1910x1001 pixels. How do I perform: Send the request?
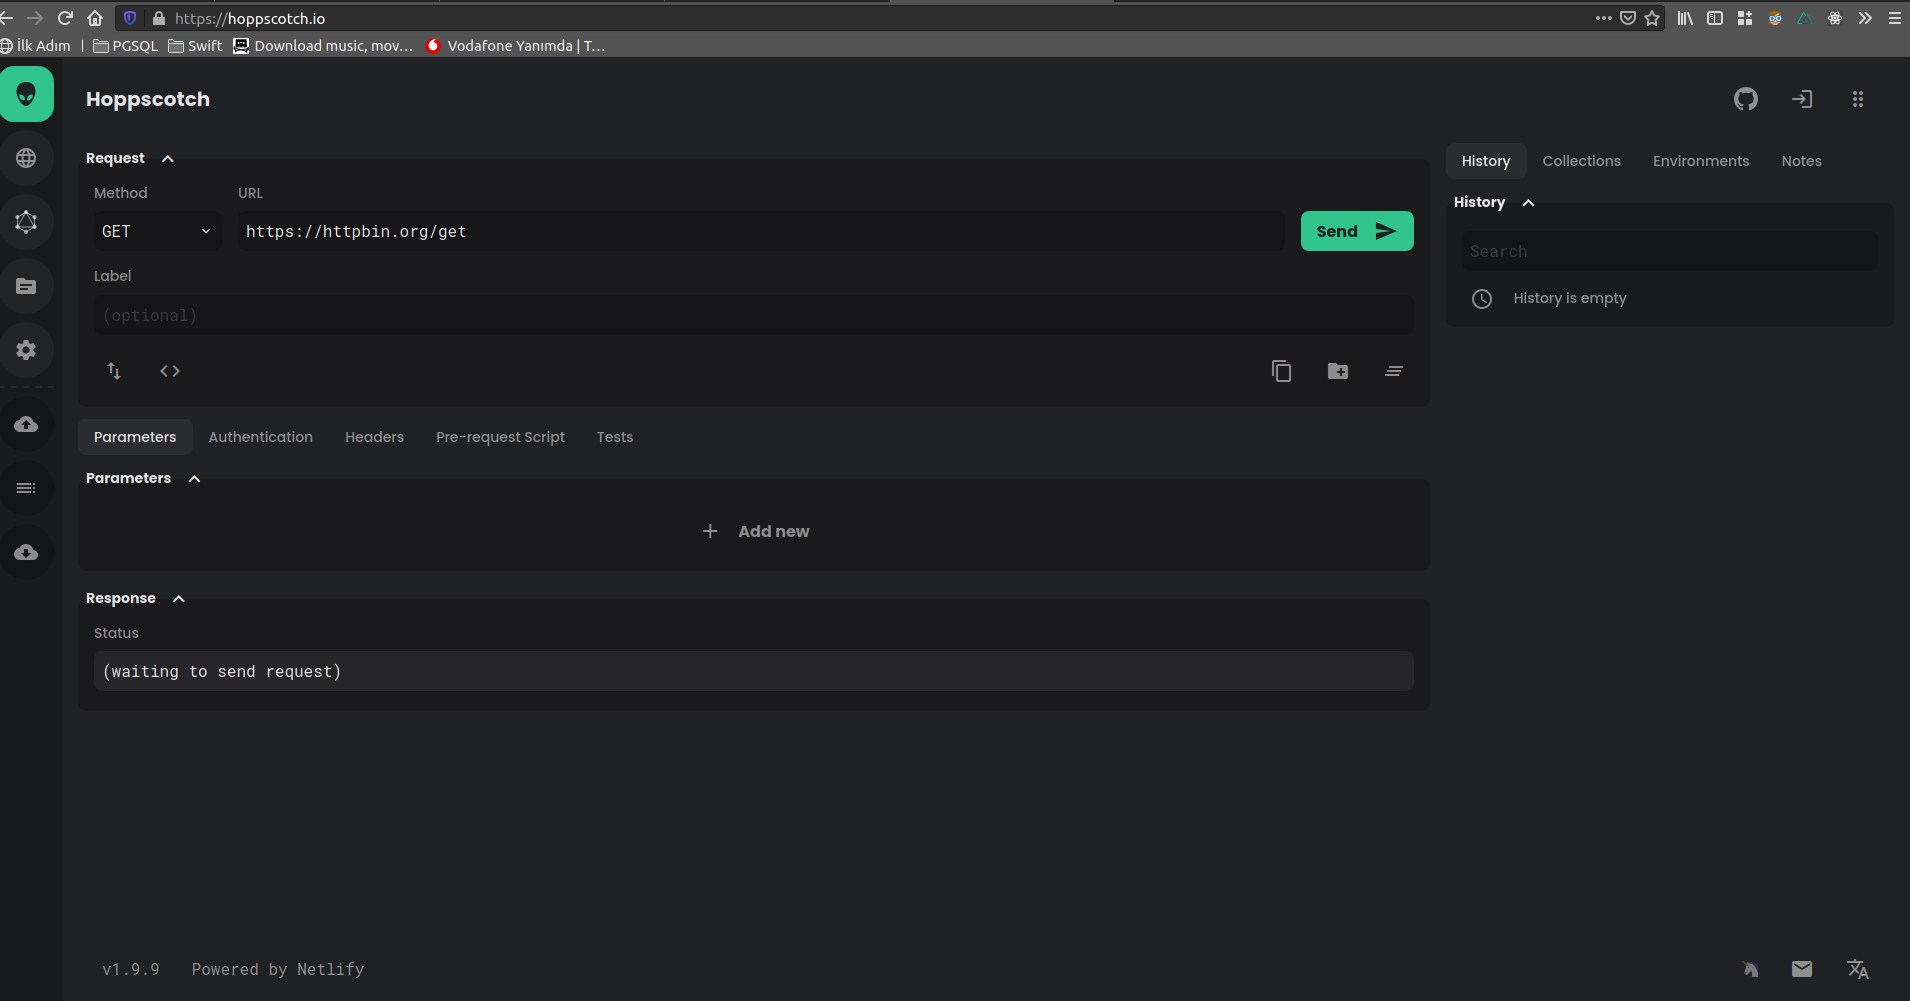(1357, 231)
